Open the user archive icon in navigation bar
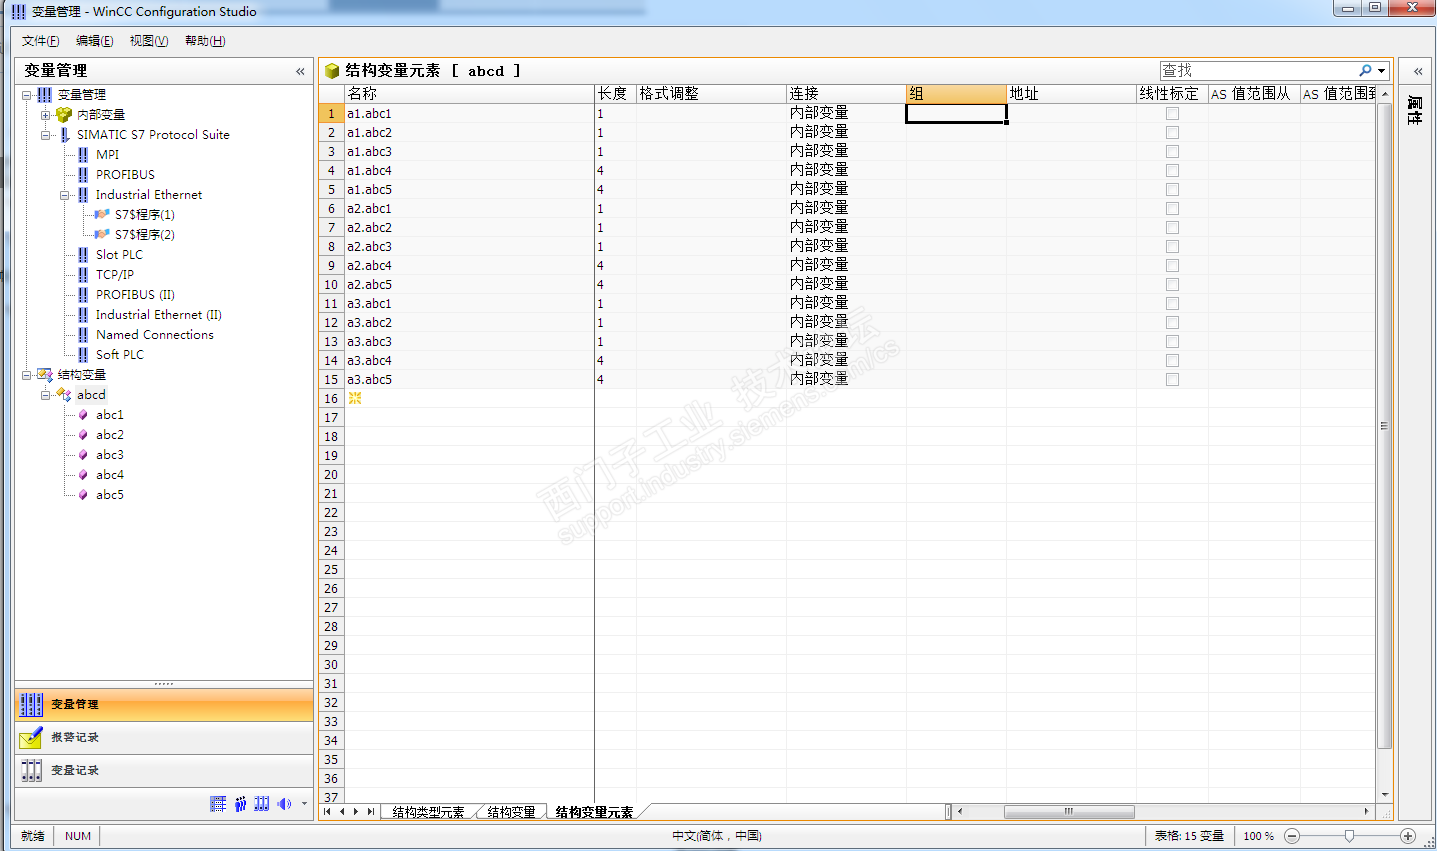The width and height of the screenshot is (1437, 851). point(262,804)
